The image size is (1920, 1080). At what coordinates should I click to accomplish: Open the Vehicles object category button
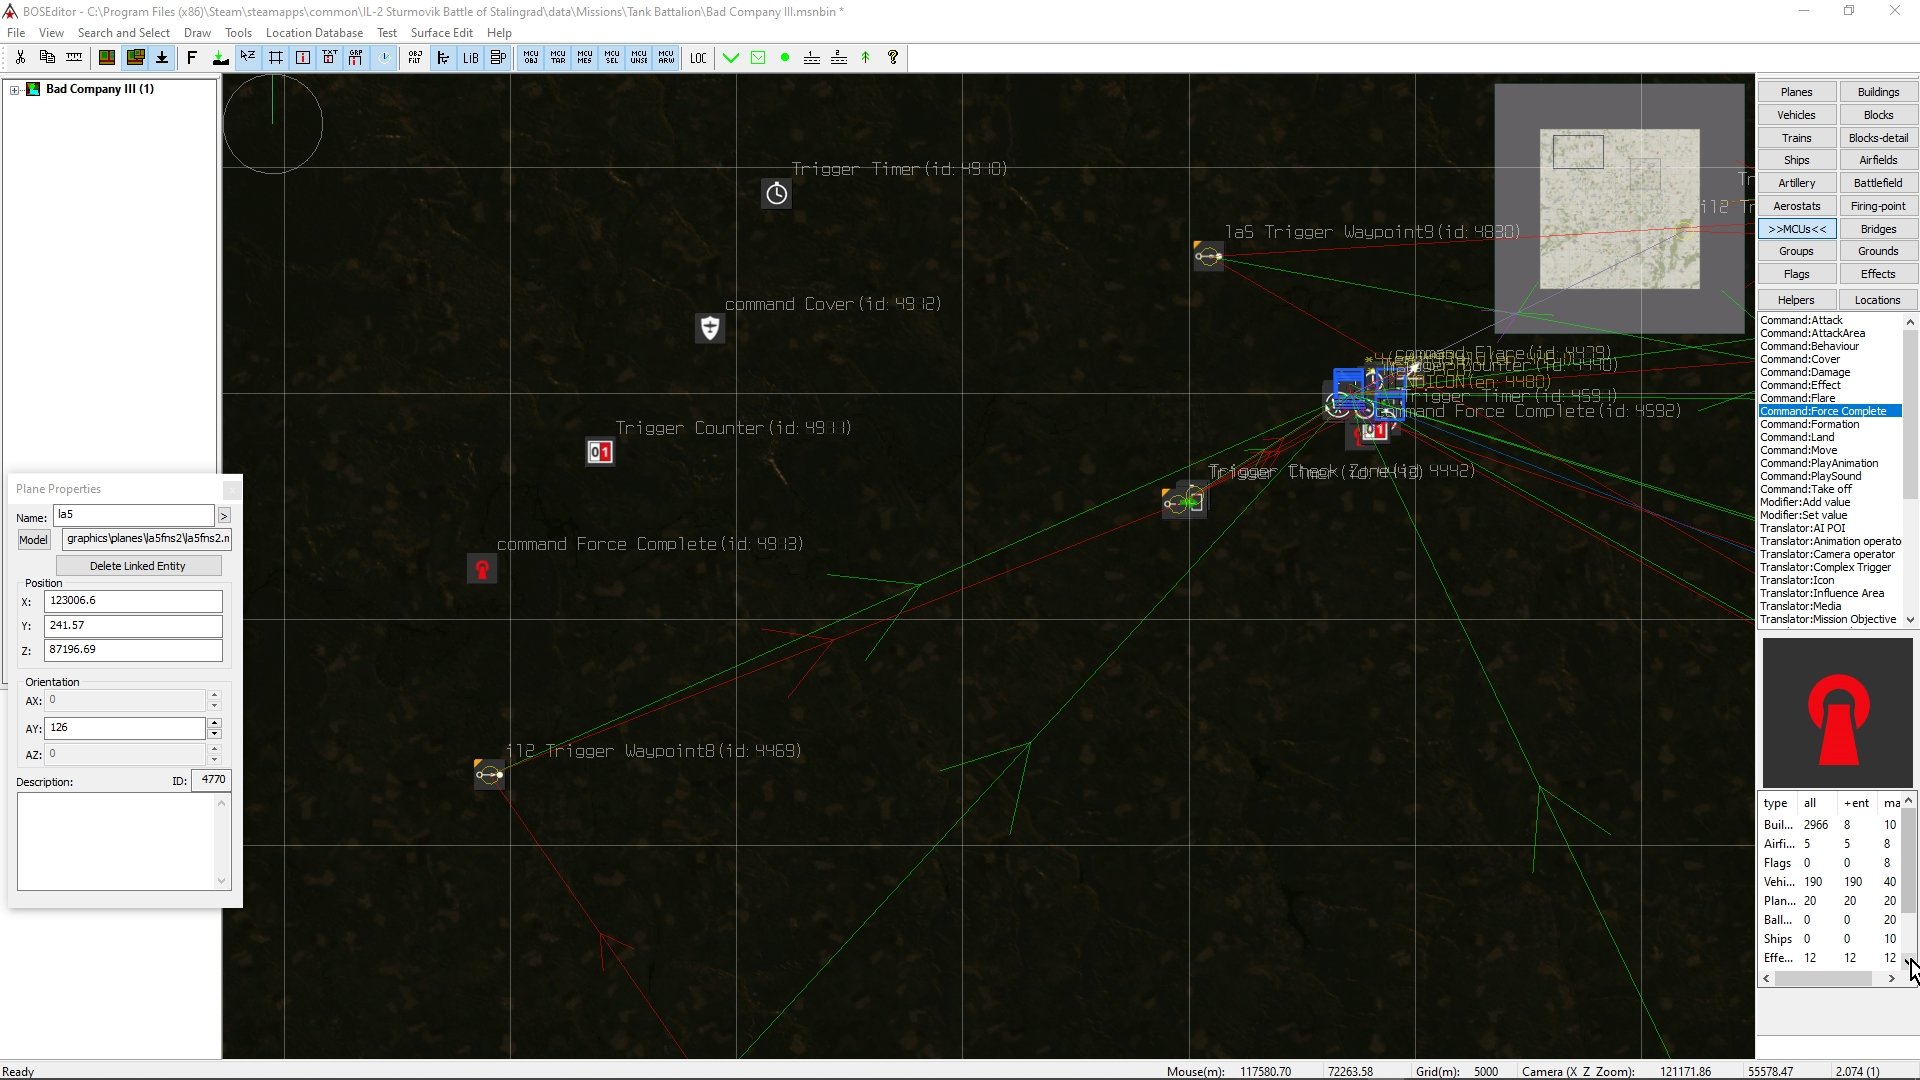pos(1796,115)
